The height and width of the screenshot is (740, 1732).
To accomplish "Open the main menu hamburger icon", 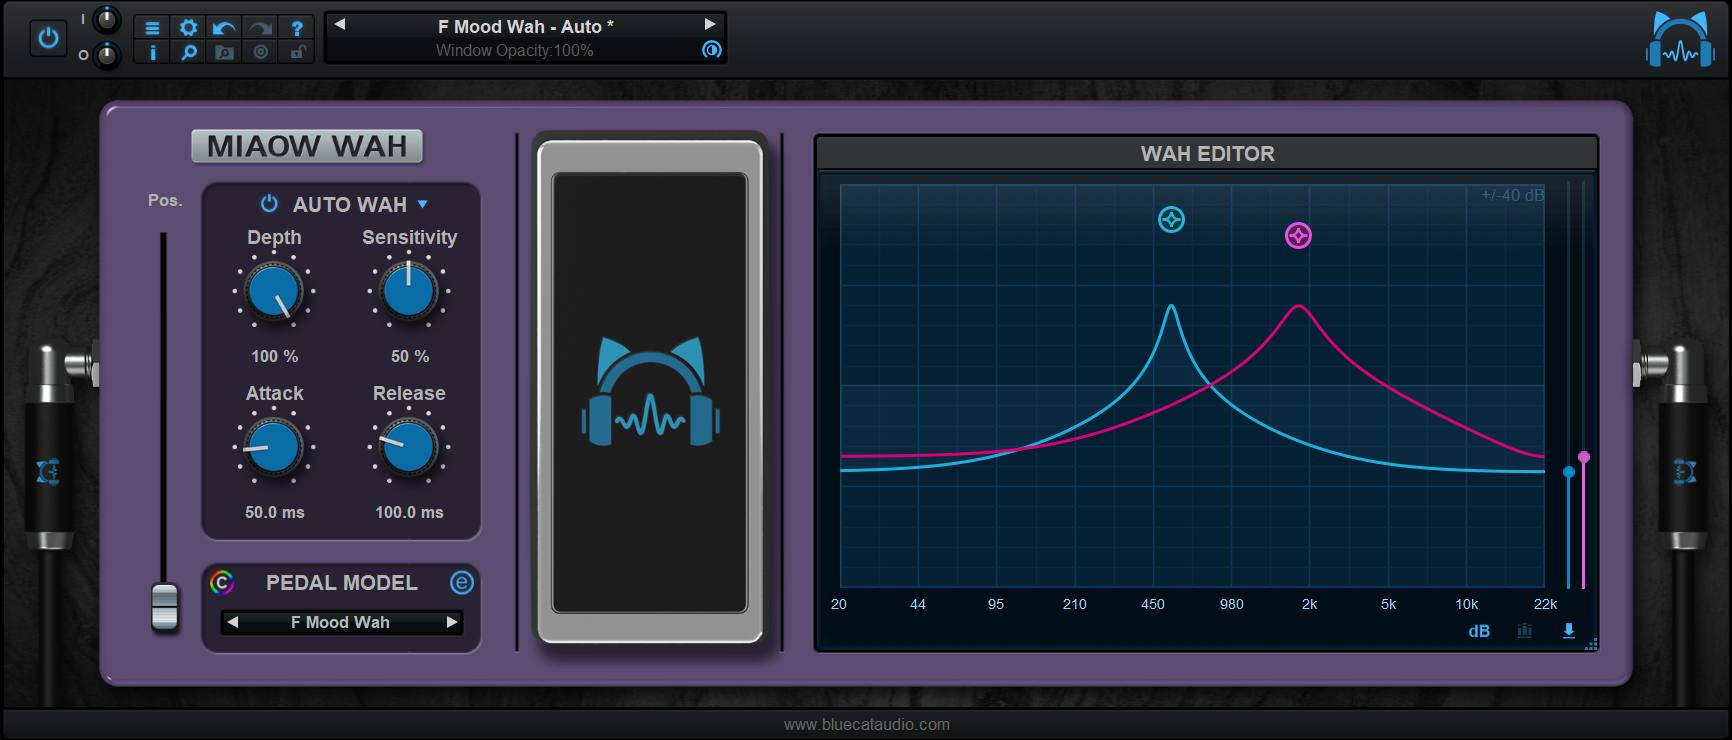I will tap(152, 28).
